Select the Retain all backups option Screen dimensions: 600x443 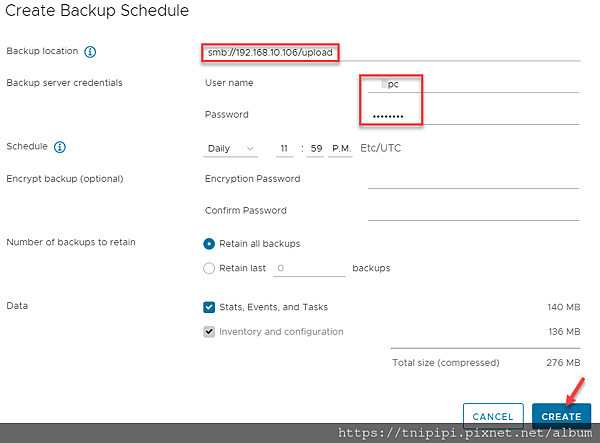point(209,243)
